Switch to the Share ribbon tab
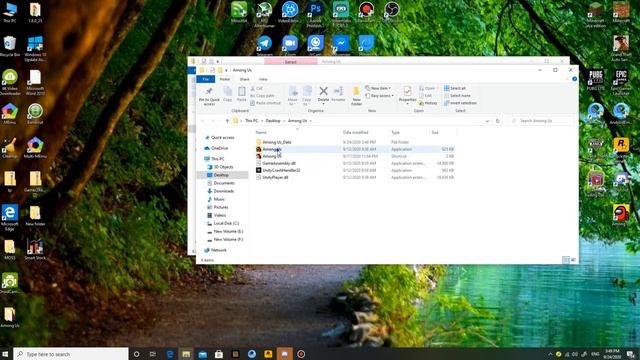Screen dimensions: 640x360 244,79
